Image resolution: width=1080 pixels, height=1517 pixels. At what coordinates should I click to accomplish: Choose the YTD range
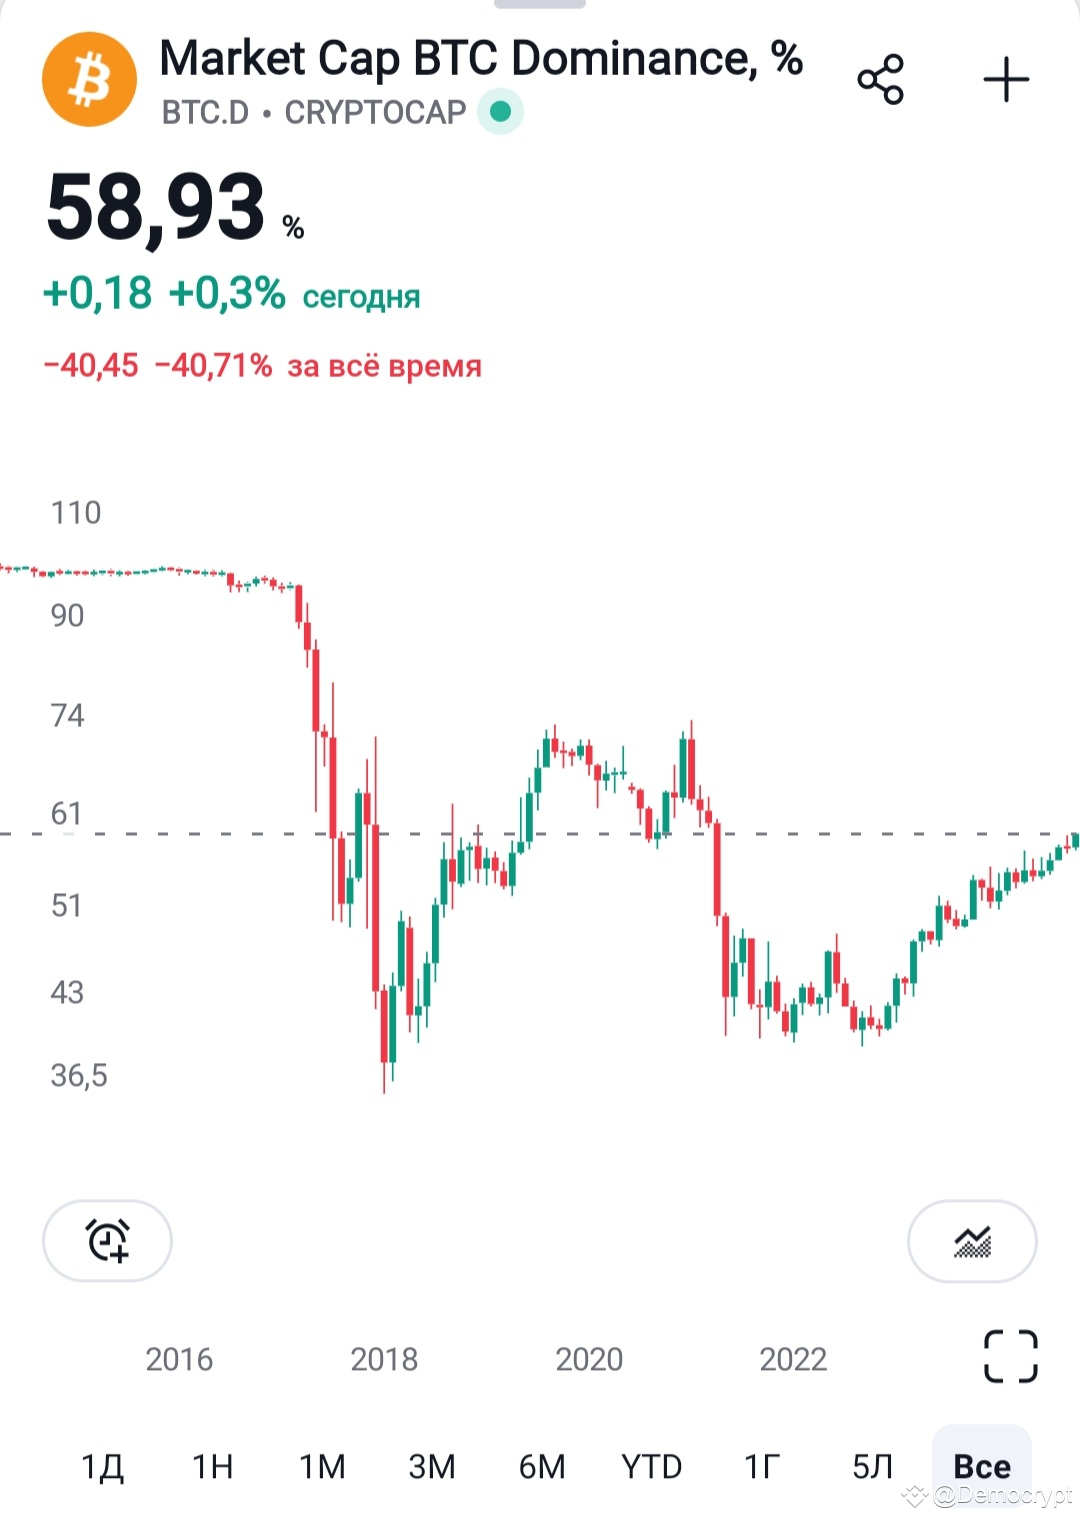[x=652, y=1466]
